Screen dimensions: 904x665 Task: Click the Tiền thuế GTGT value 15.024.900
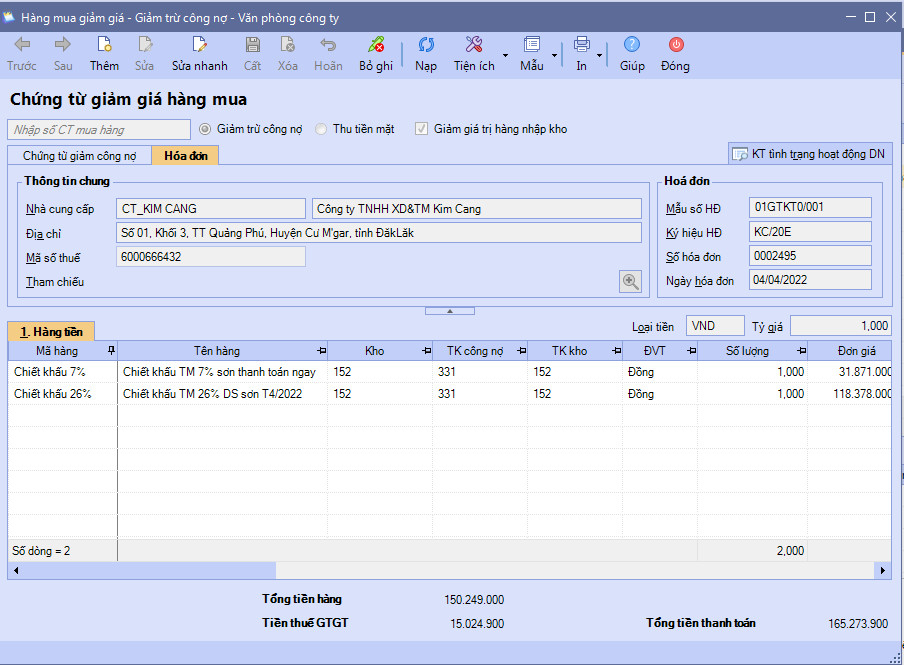point(477,624)
